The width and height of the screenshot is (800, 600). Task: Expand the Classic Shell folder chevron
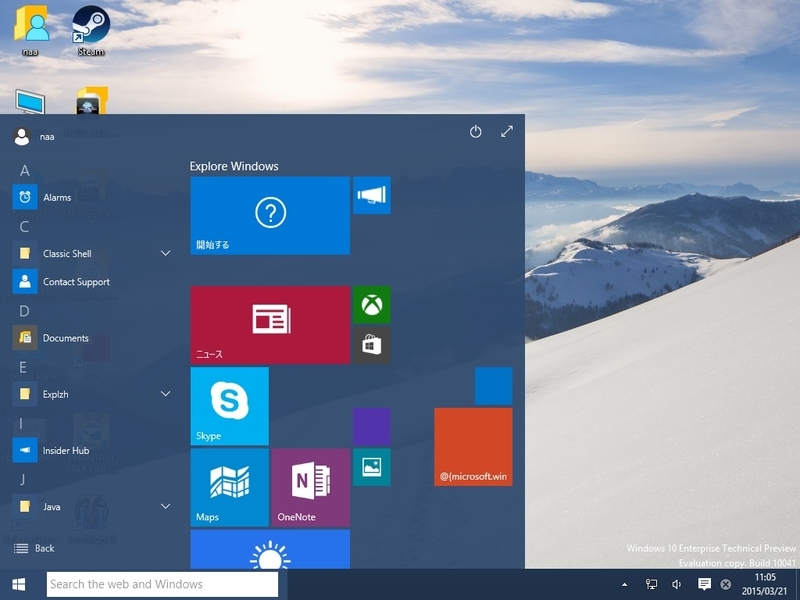(x=166, y=253)
